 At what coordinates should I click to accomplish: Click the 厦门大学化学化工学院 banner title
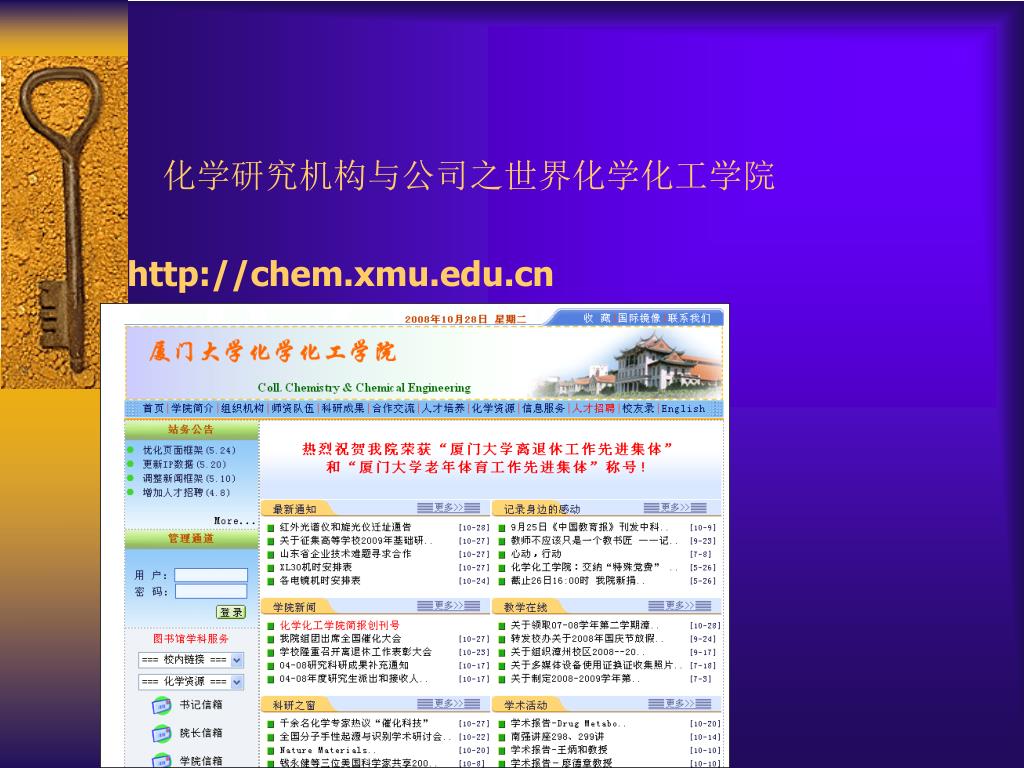pyautogui.click(x=272, y=351)
